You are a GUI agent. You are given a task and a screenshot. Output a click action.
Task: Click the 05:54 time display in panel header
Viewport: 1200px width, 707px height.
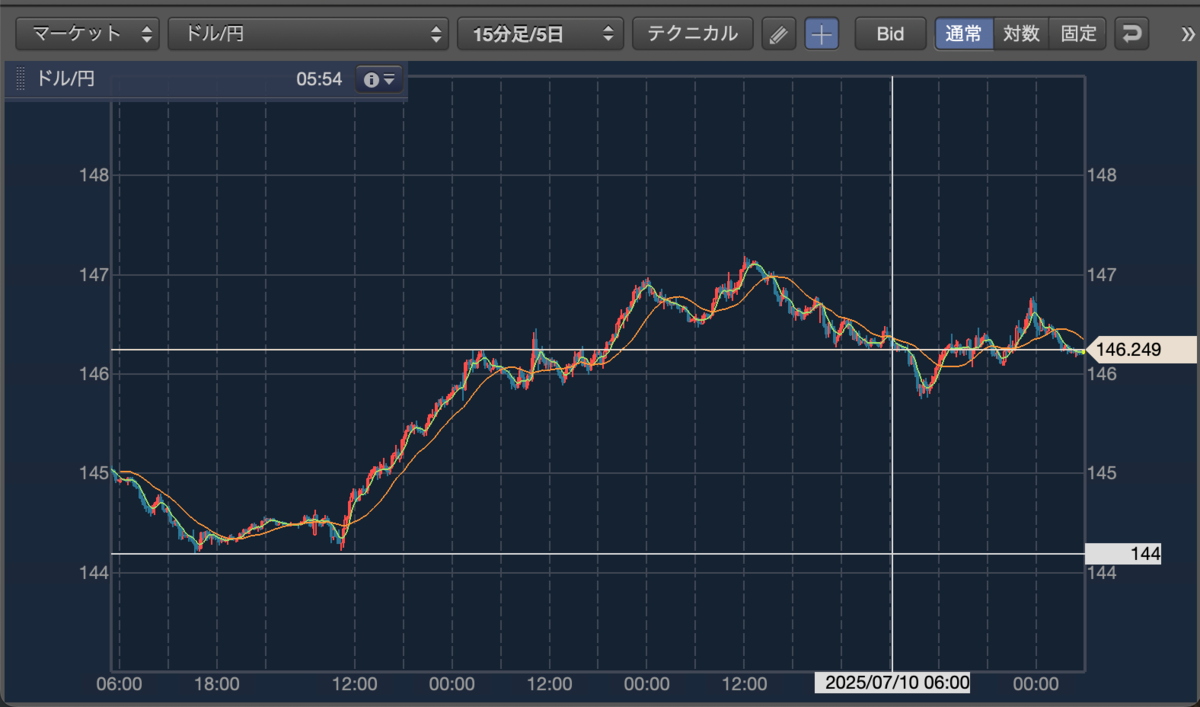[x=320, y=79]
